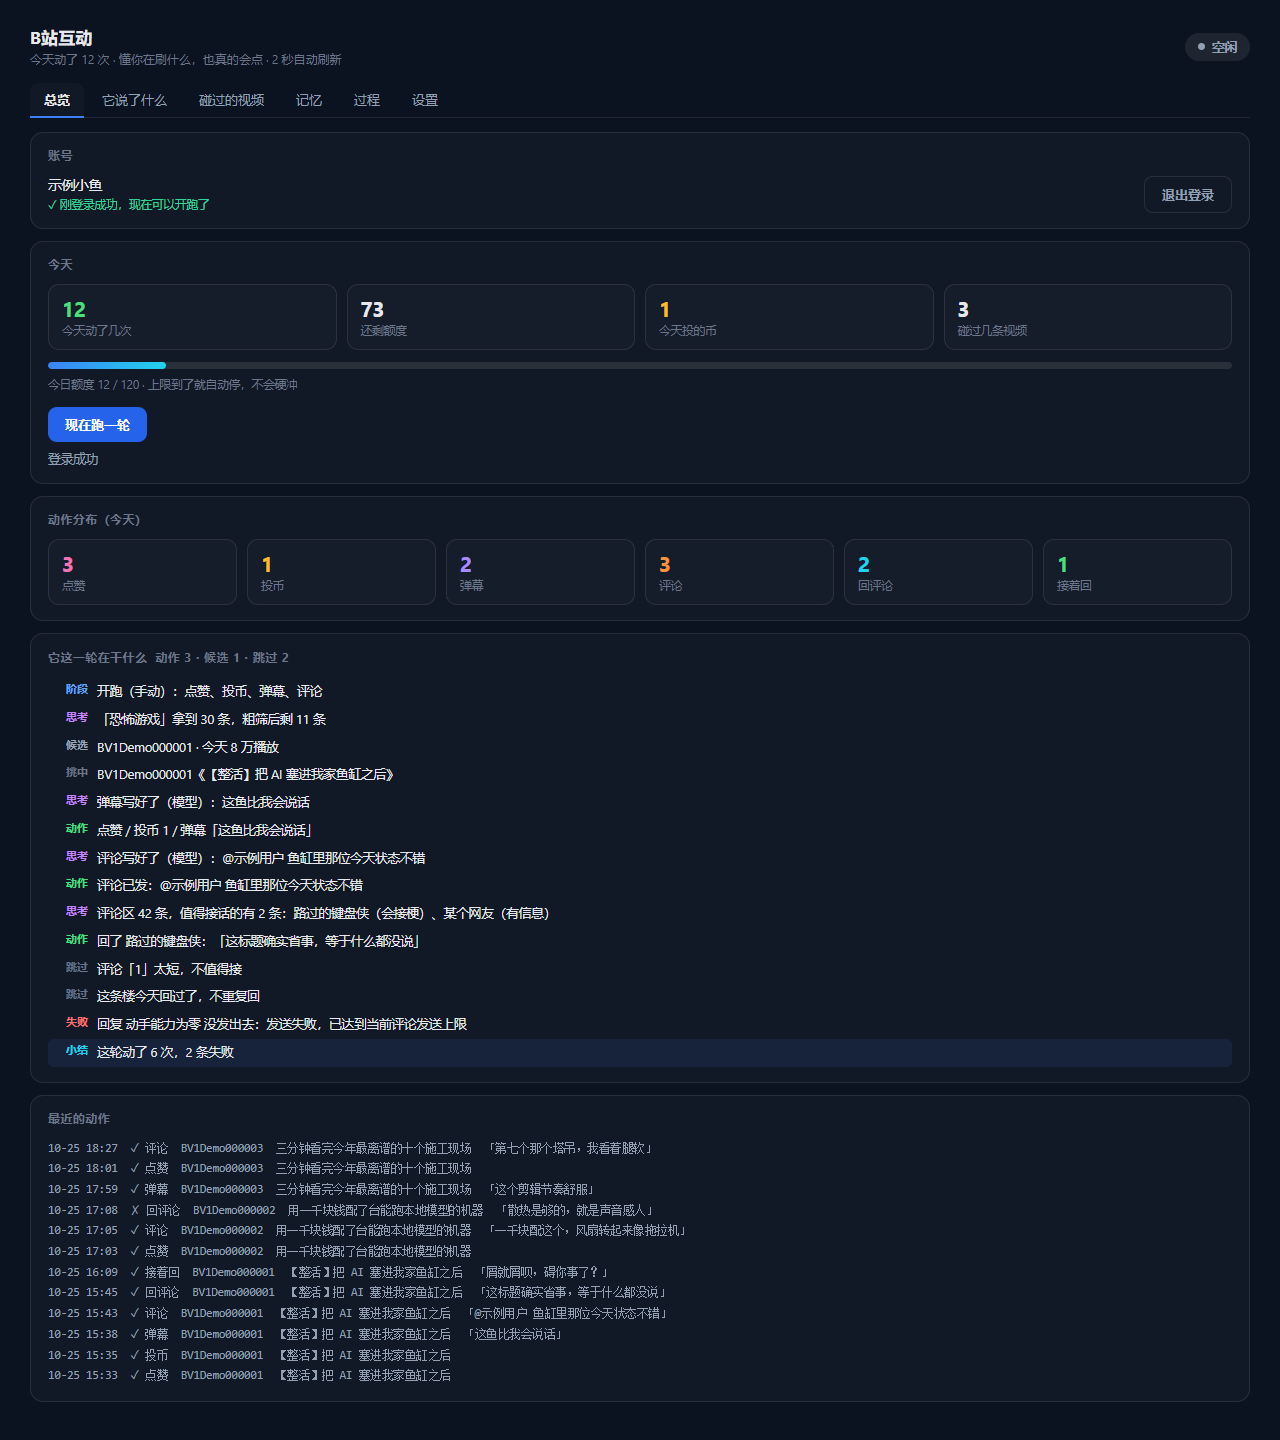1280x1440 pixels.
Task: Select the 10-25 17:59 弹幕 entry
Action: (x=640, y=1189)
